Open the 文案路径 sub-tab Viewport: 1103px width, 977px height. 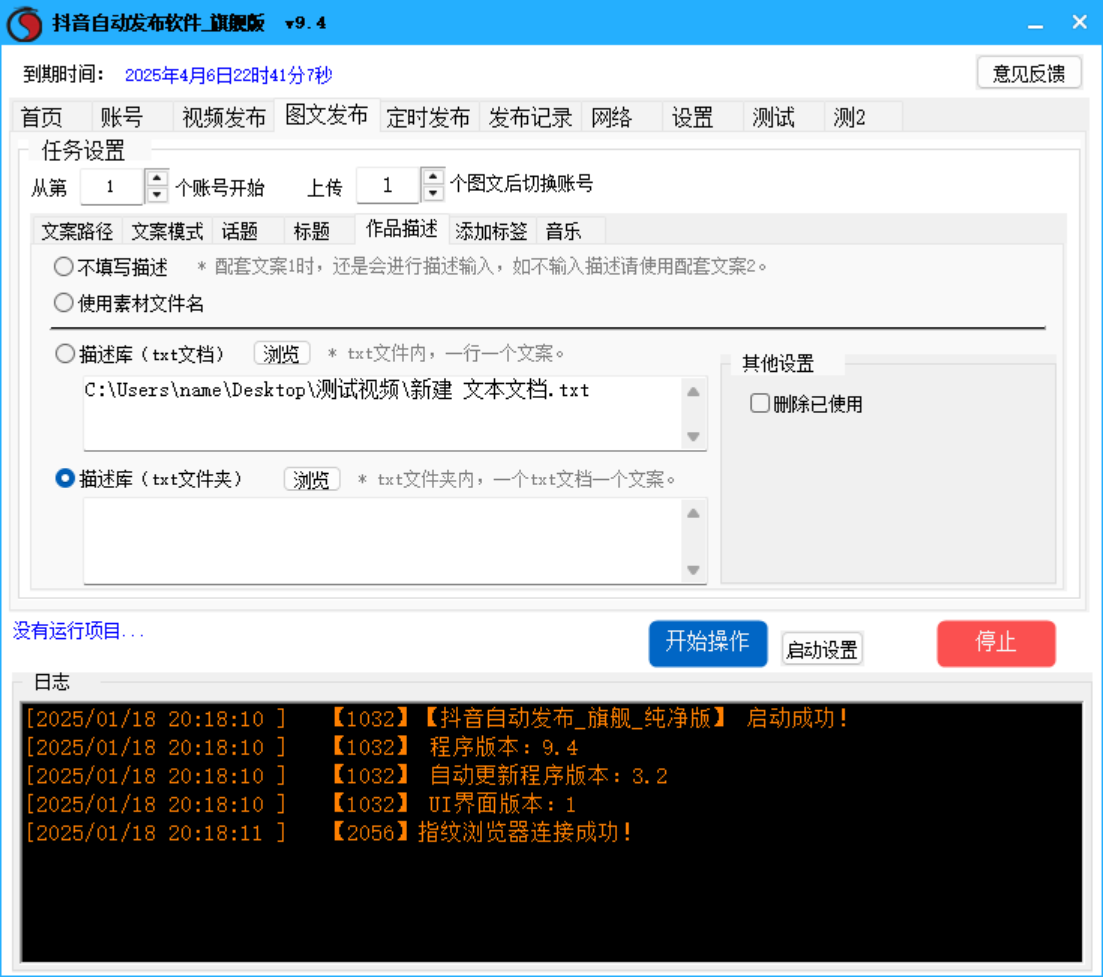click(77, 231)
